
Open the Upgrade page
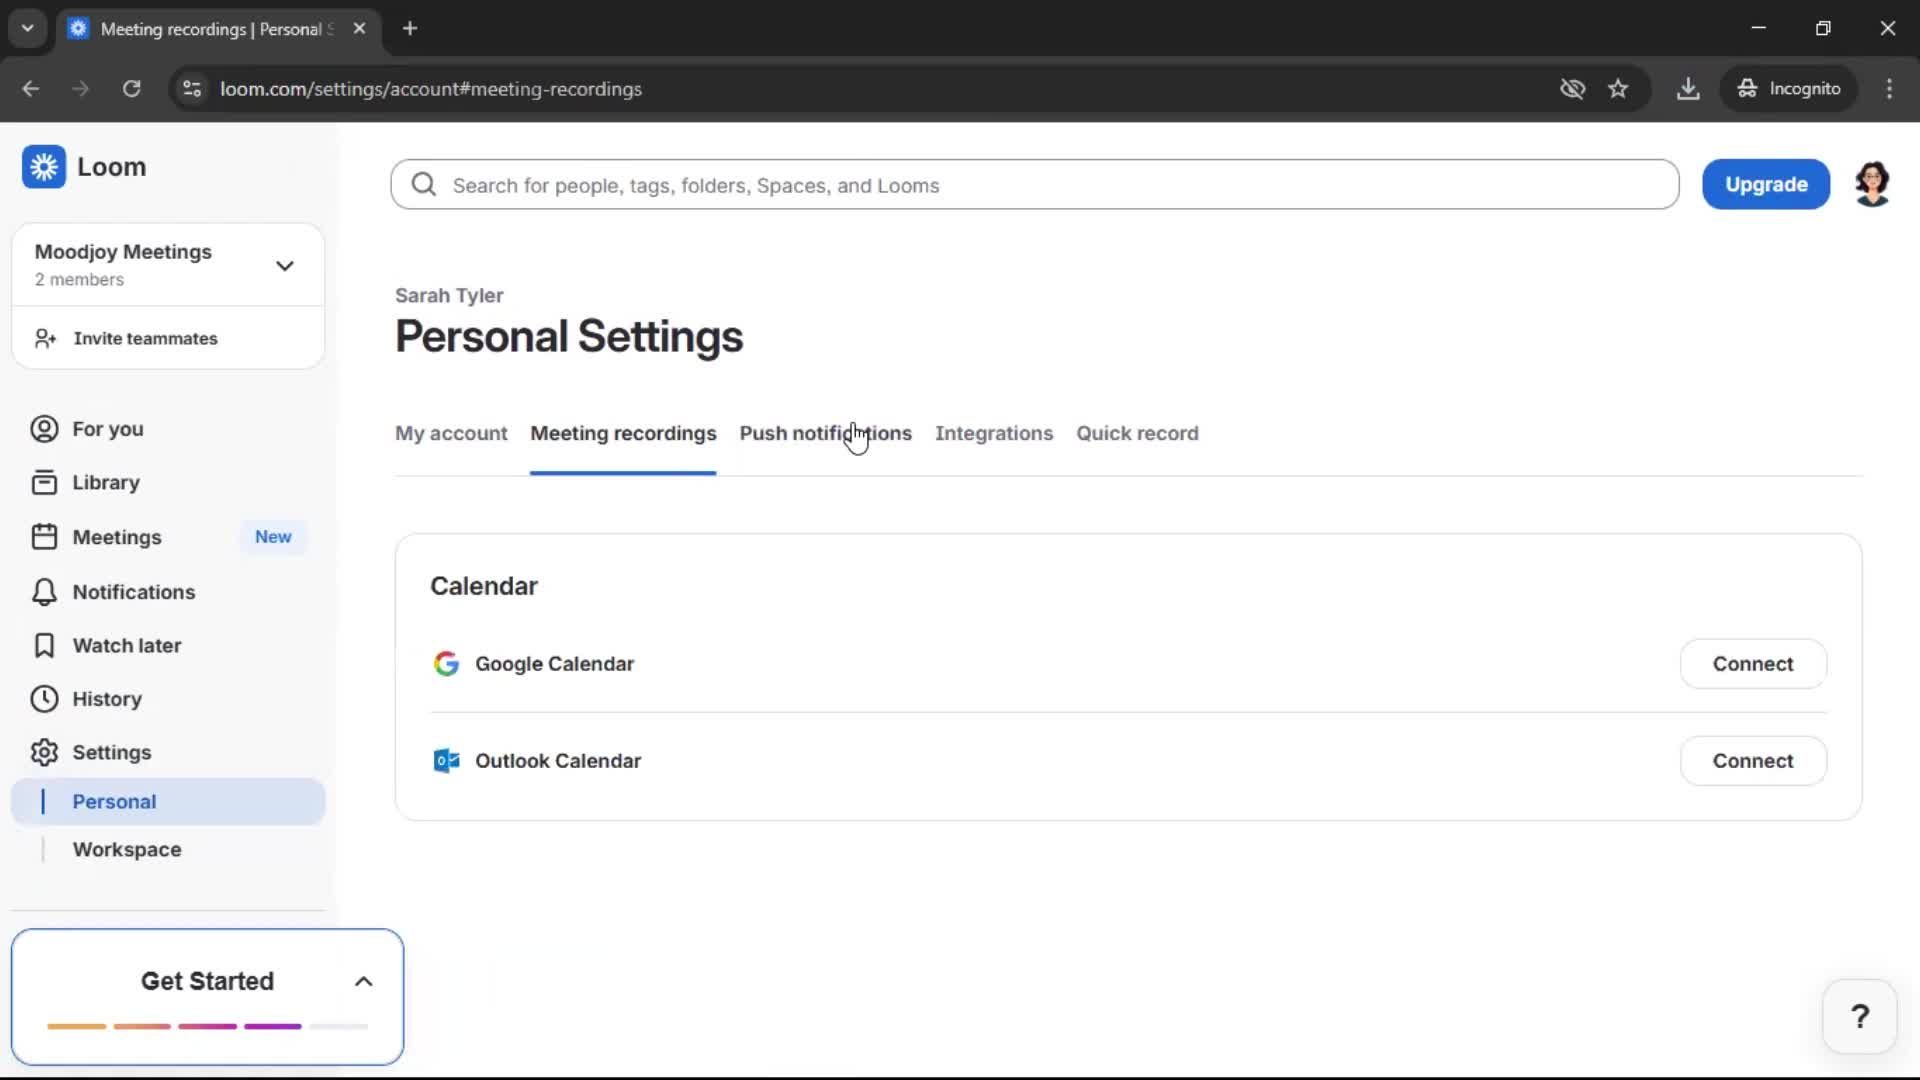pos(1765,184)
